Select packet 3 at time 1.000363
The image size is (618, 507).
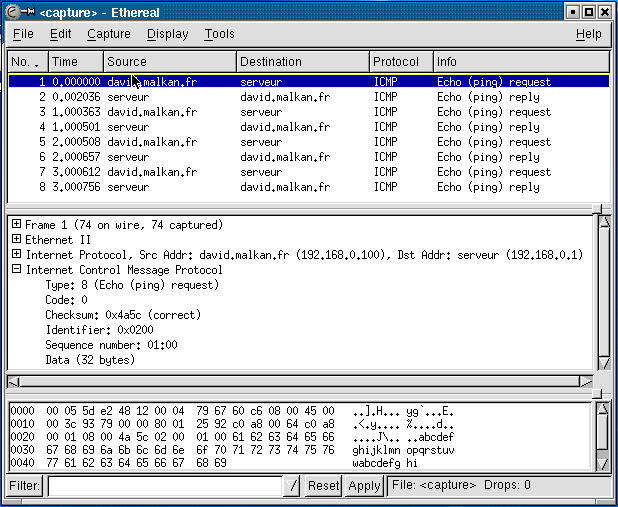[309, 112]
